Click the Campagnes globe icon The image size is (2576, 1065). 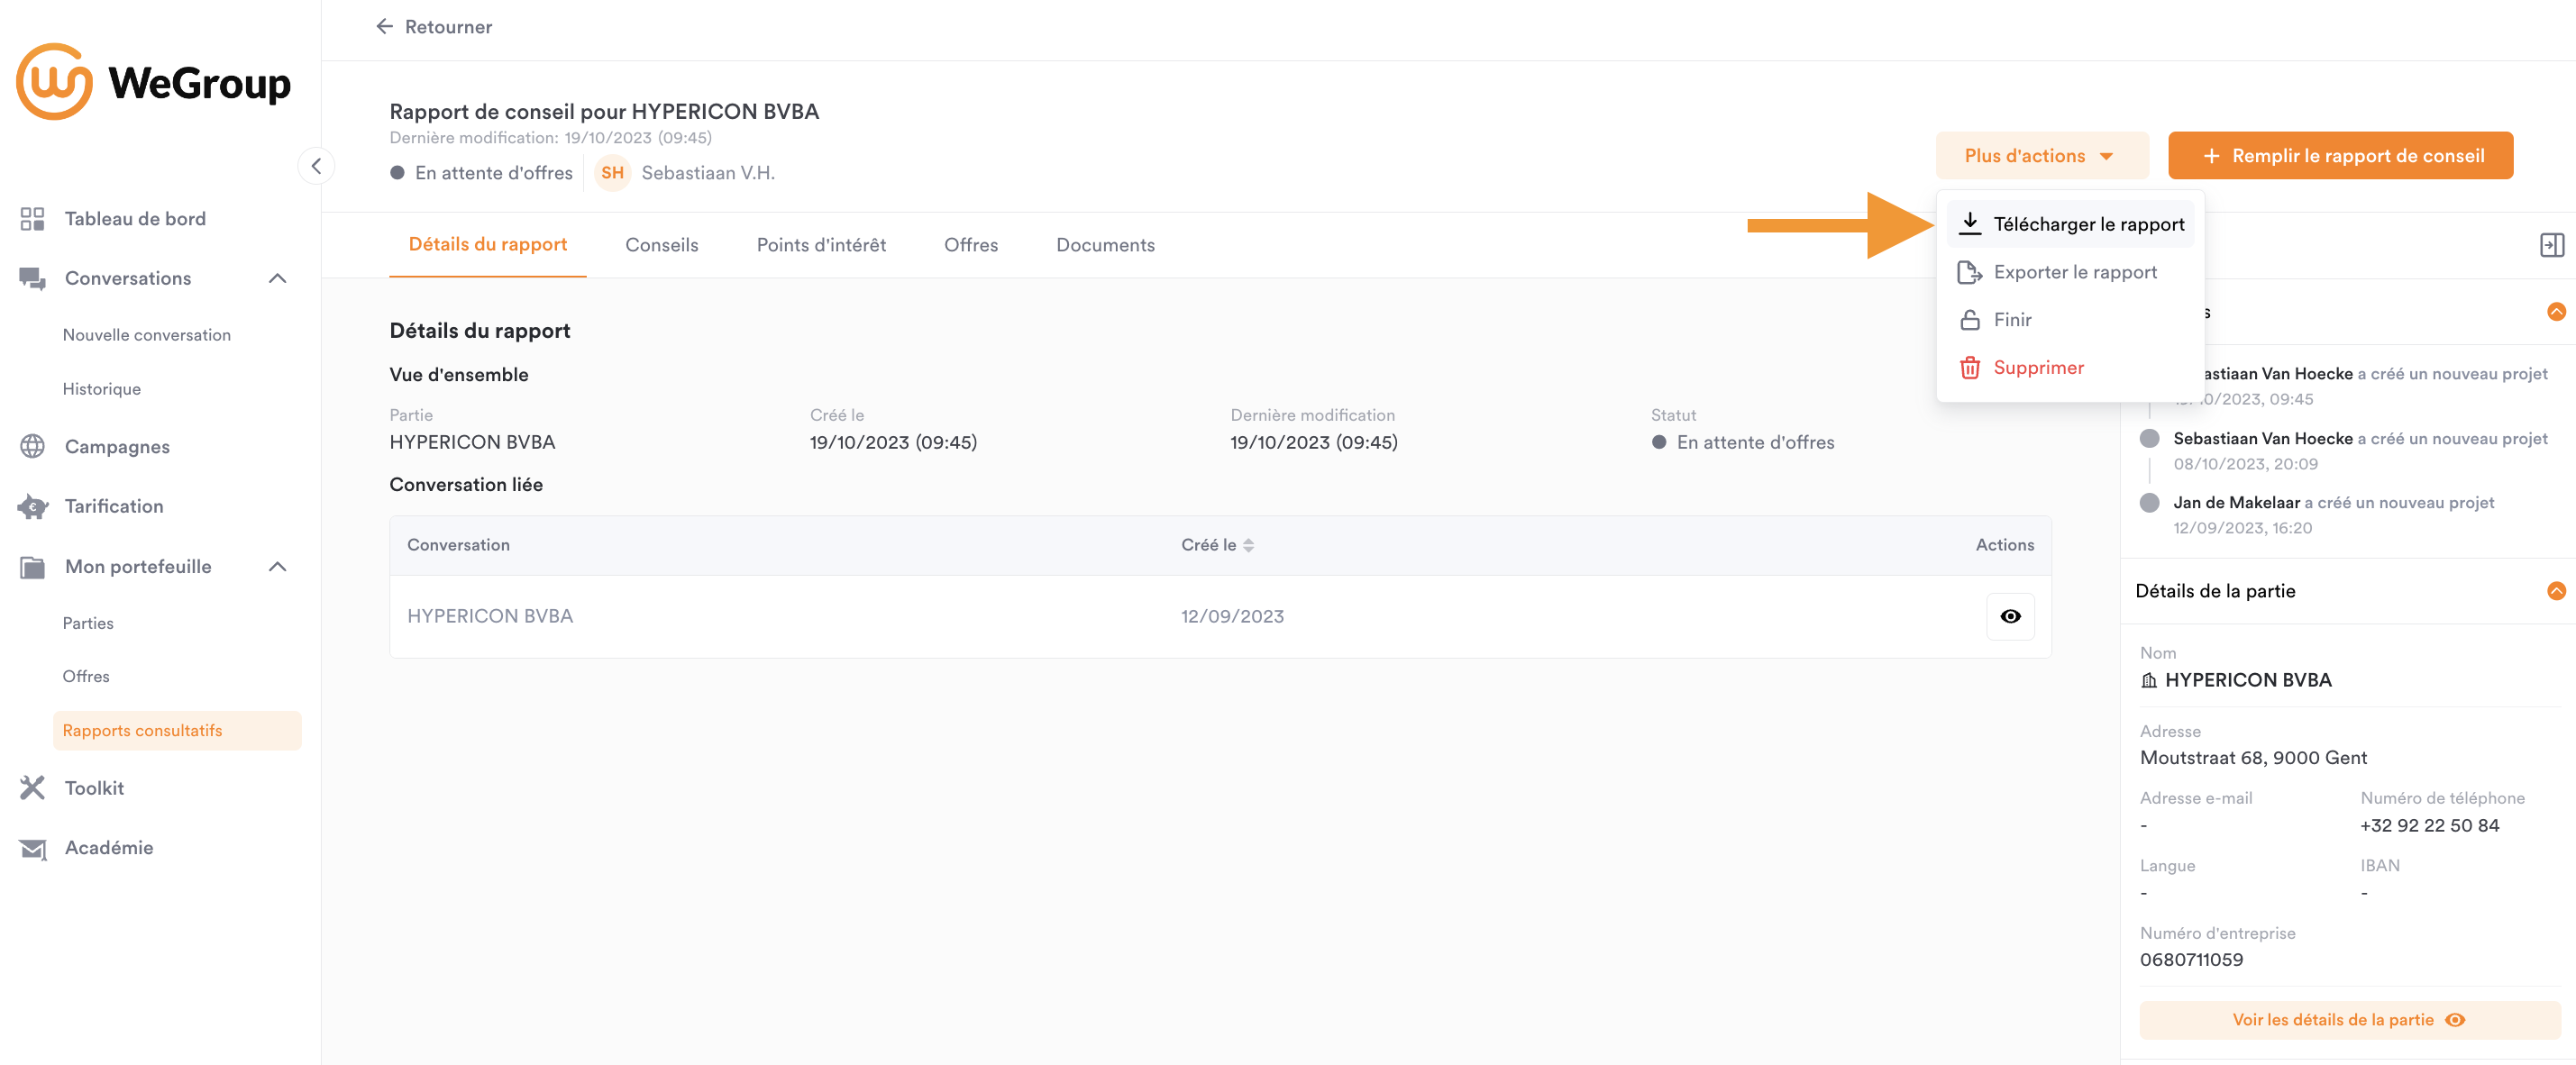32,446
